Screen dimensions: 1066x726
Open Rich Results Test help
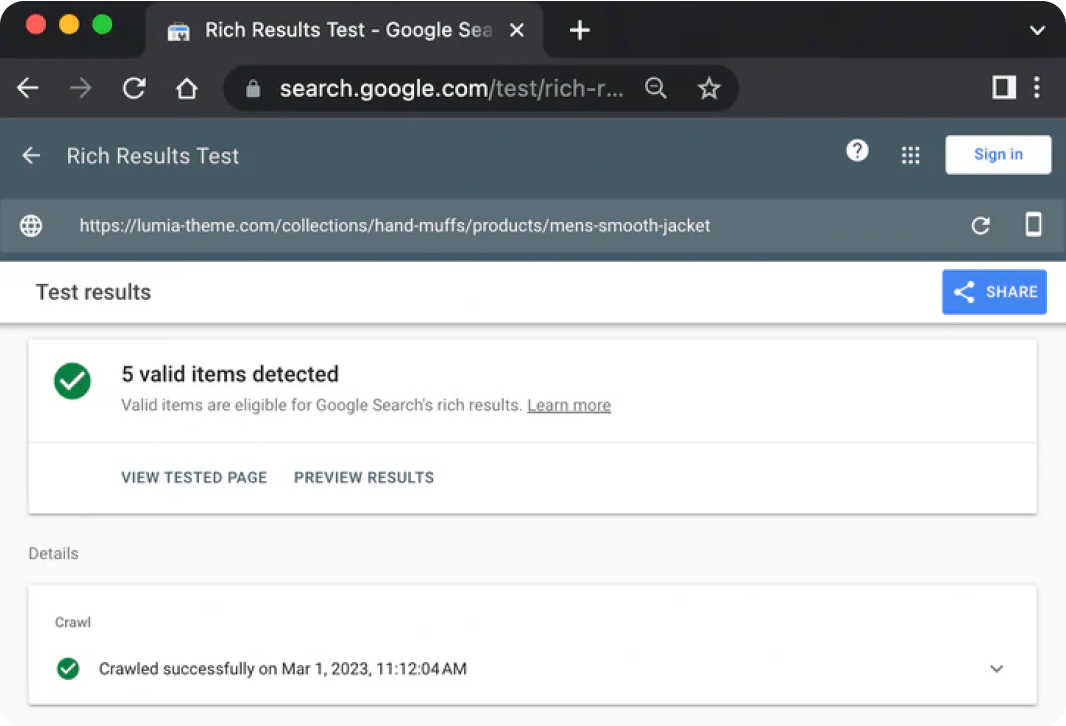click(x=857, y=151)
